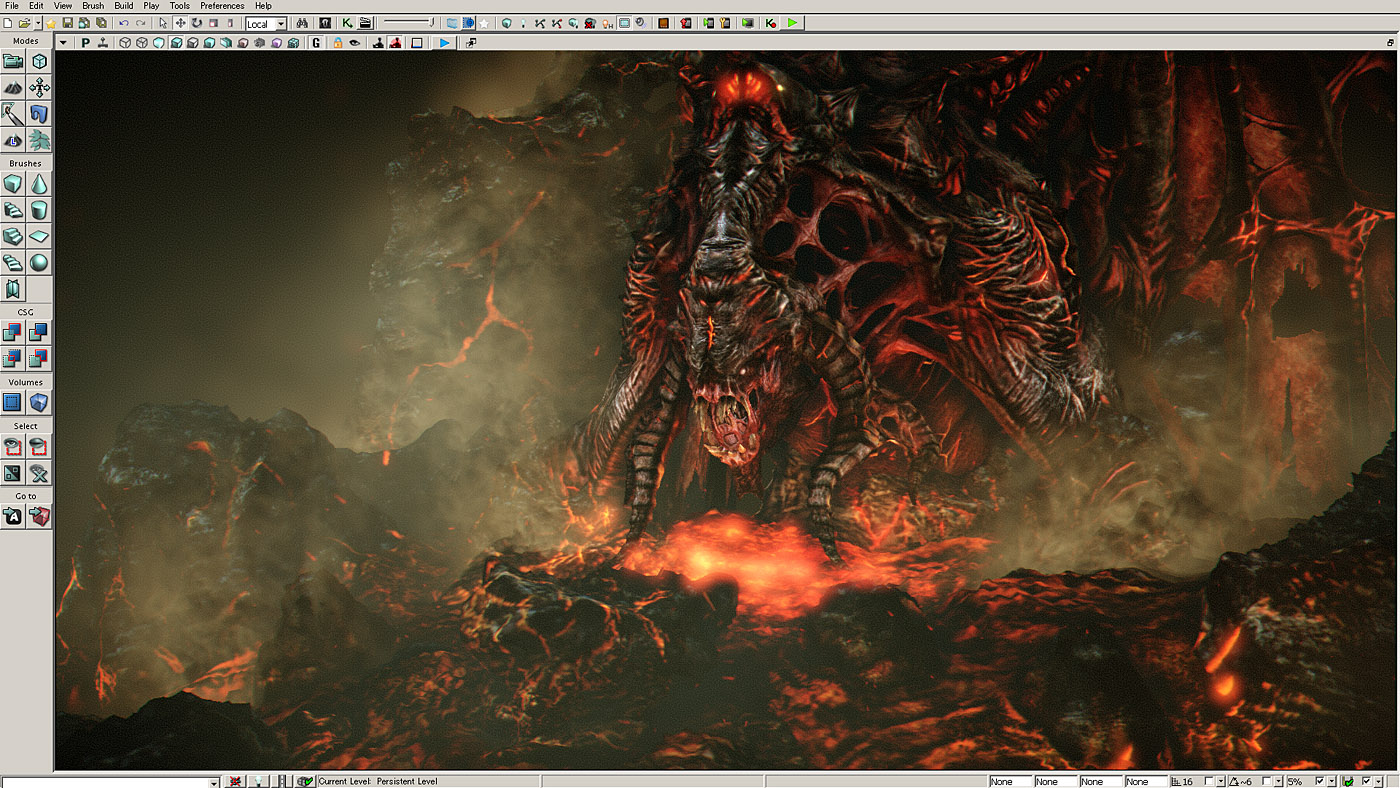Open Kismet with the green K icon
This screenshot has width=1400, height=788.
coord(346,23)
